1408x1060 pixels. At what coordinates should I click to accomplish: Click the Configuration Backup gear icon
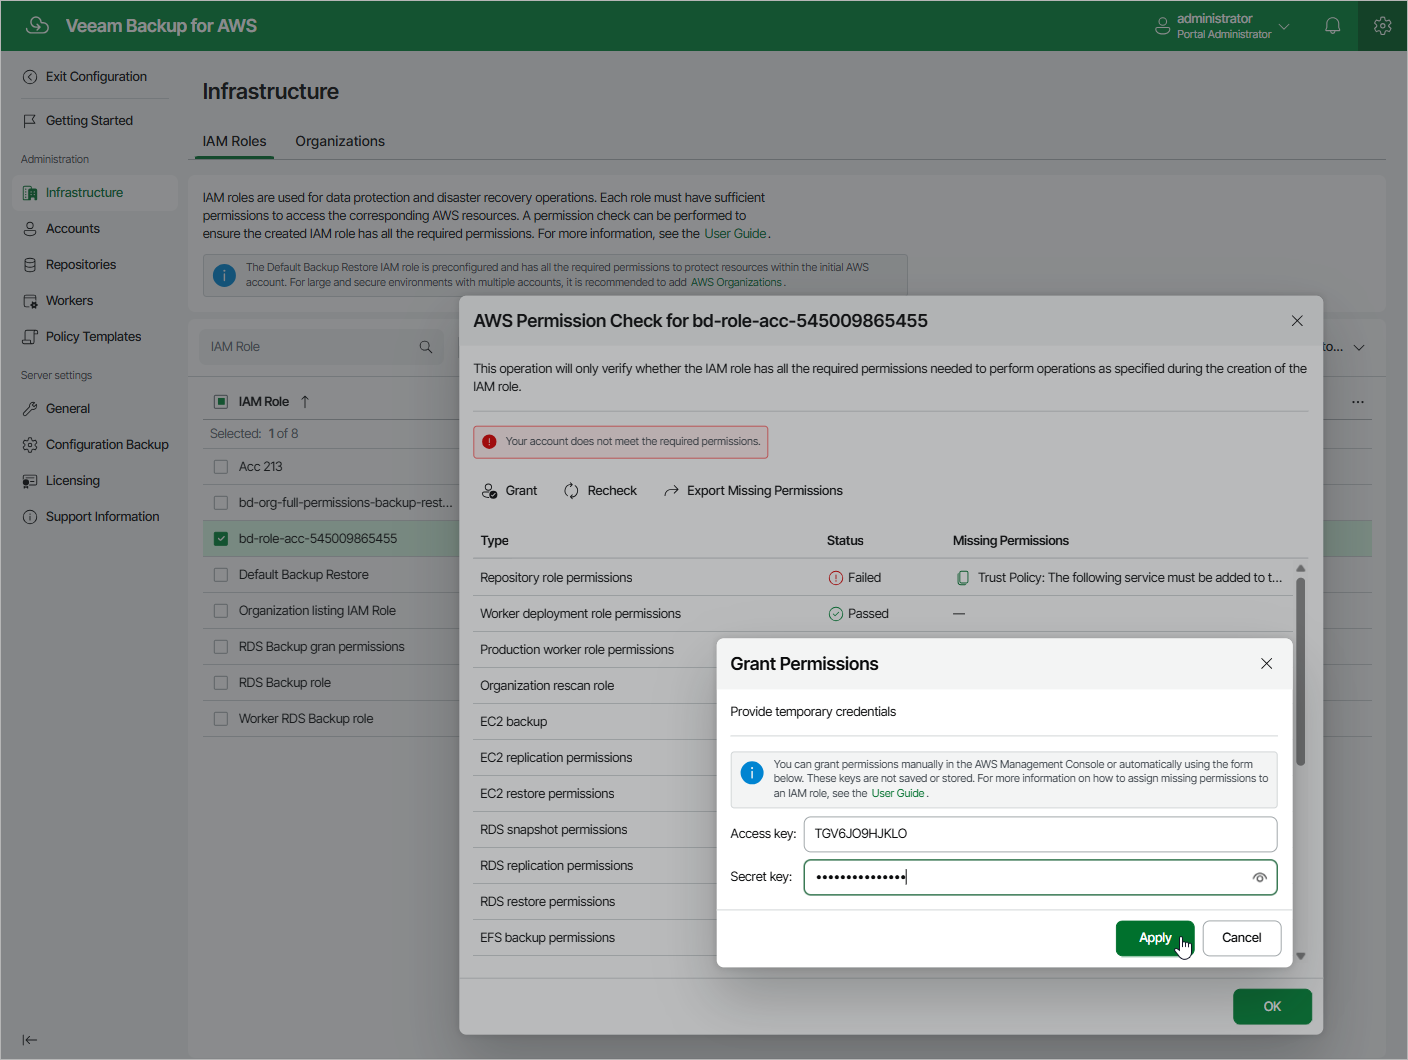point(30,445)
